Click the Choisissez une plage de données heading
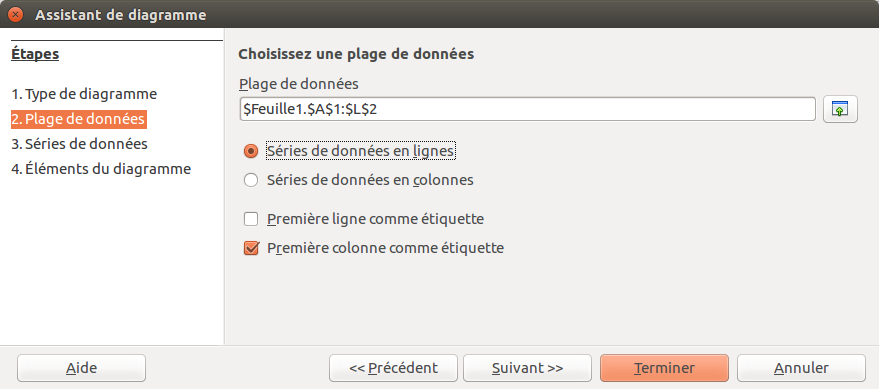This screenshot has height=389, width=879. (x=356, y=54)
